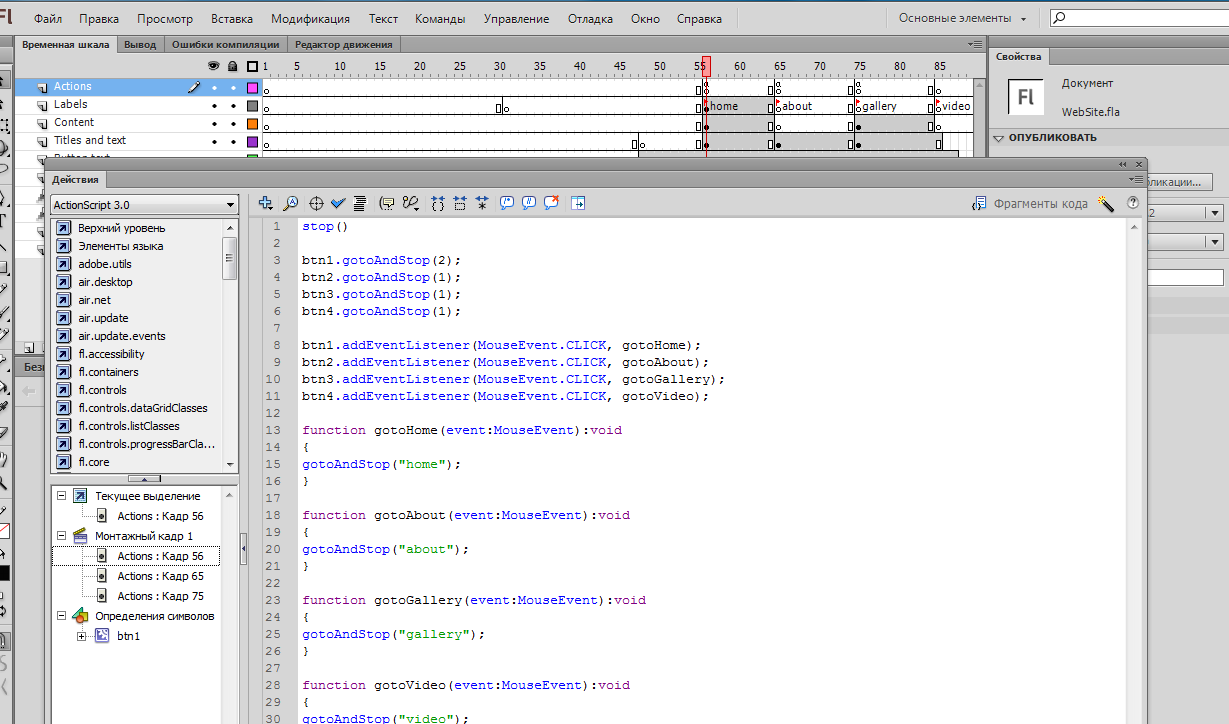Viewport: 1229px width, 724px height.
Task: Check syntax using the blue checkmark
Action: pyautogui.click(x=338, y=203)
